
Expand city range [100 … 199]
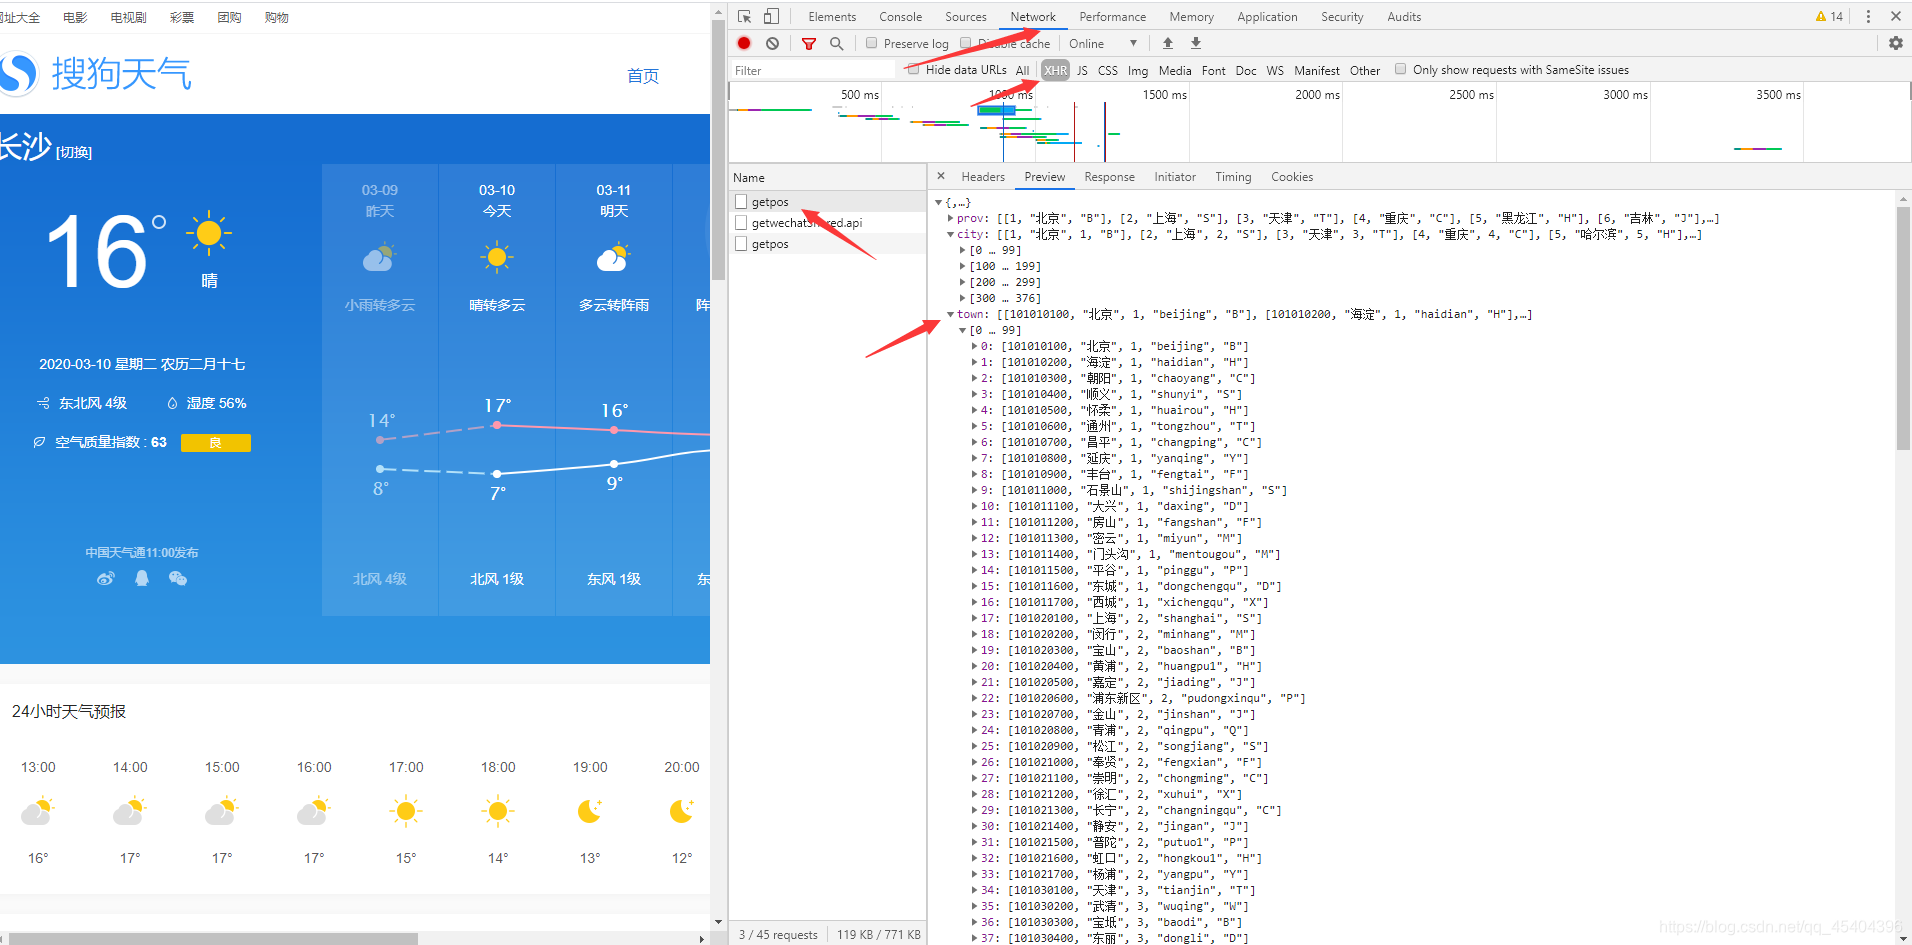point(963,266)
